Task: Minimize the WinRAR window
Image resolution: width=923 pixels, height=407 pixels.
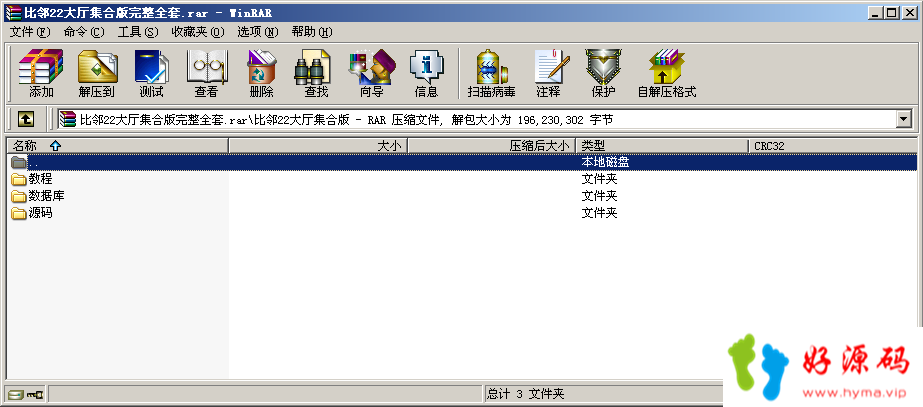Action: pyautogui.click(x=876, y=12)
